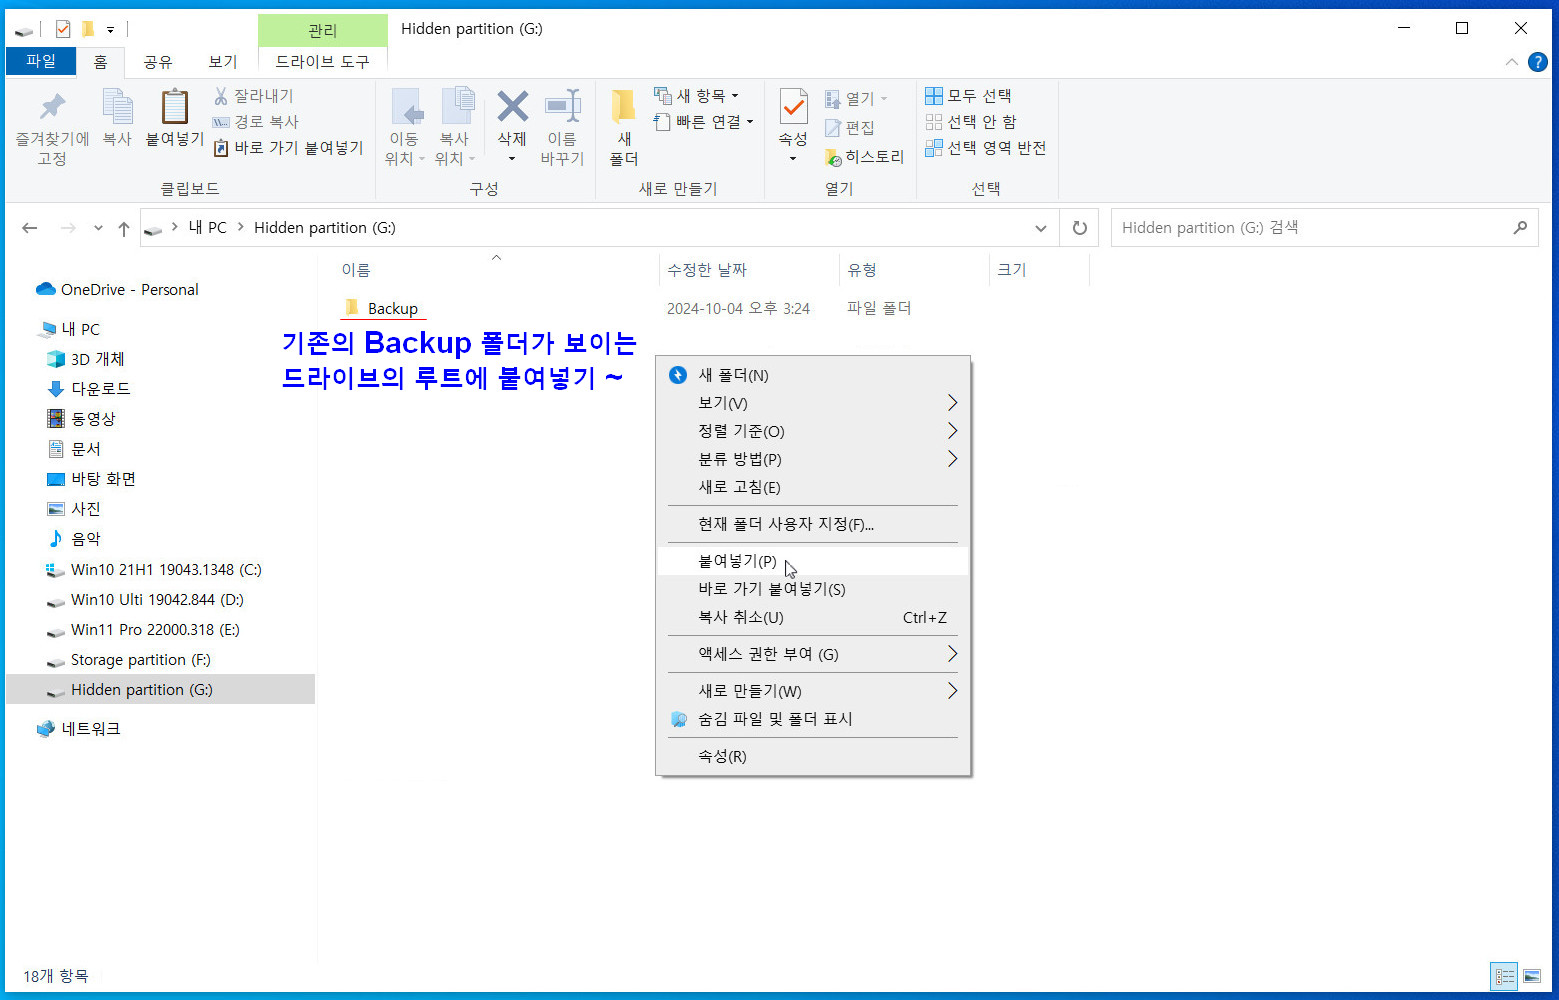Click 선택 안 함 in ribbon
Viewport: 1559px width, 1000px height.
tap(970, 122)
